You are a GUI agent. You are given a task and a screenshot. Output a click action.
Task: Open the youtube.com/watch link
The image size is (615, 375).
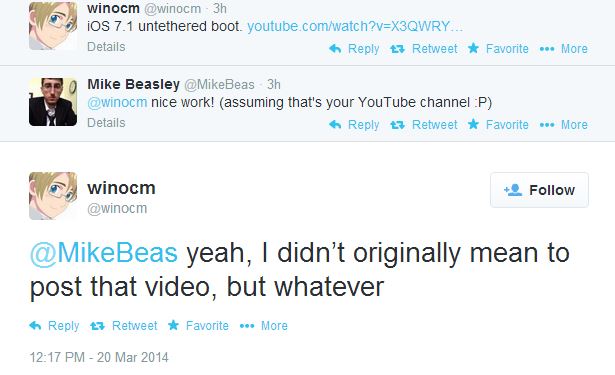[355, 26]
